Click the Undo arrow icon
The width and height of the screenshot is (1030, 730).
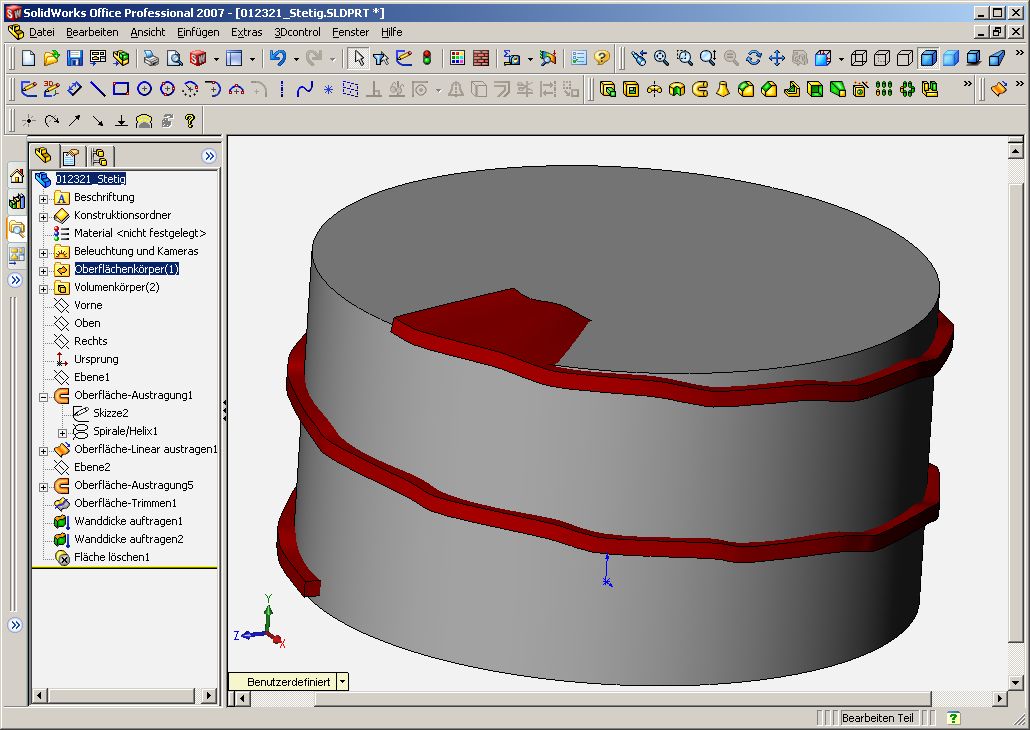pos(279,58)
